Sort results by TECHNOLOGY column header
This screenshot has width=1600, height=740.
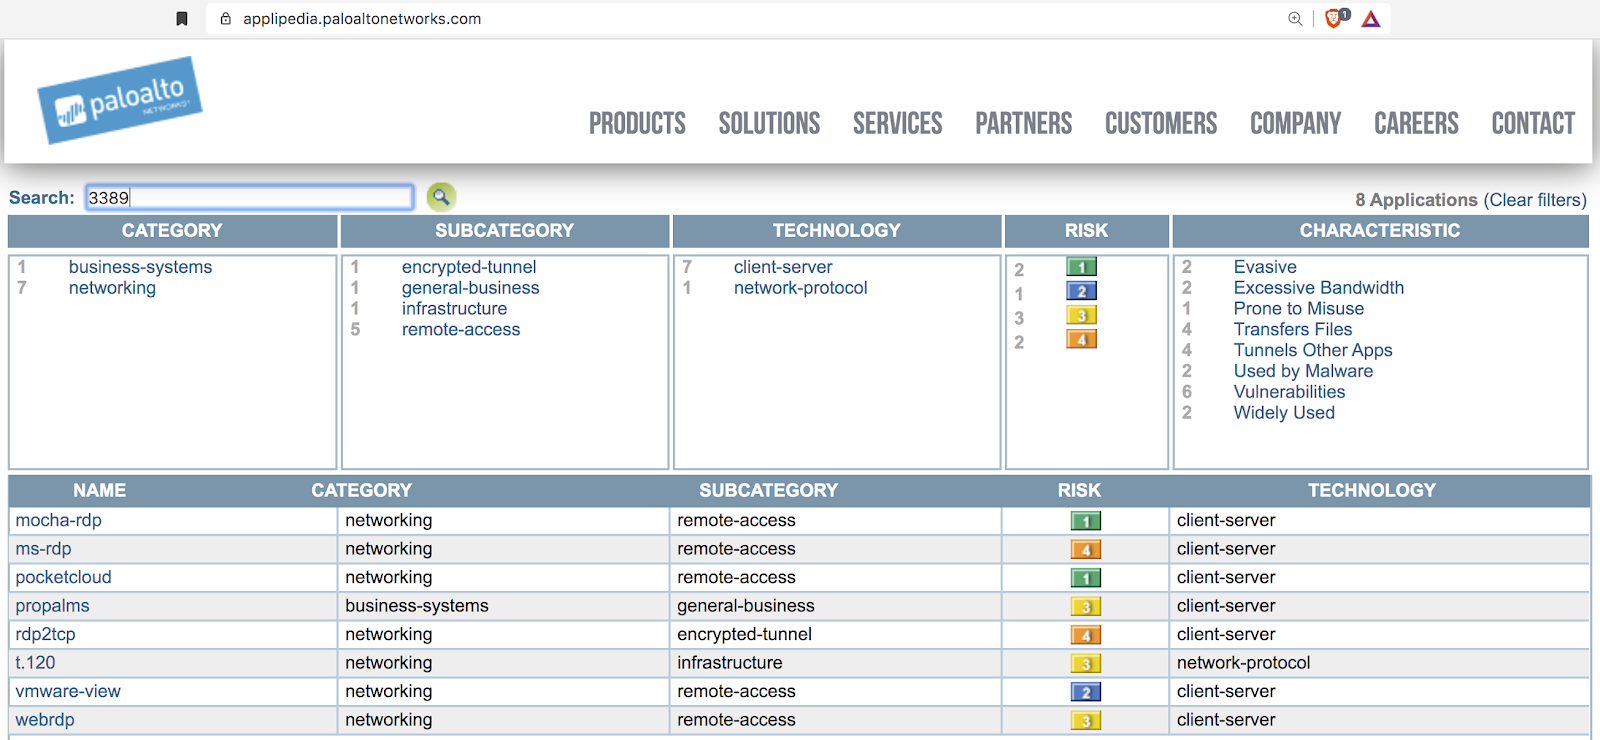(x=1372, y=491)
